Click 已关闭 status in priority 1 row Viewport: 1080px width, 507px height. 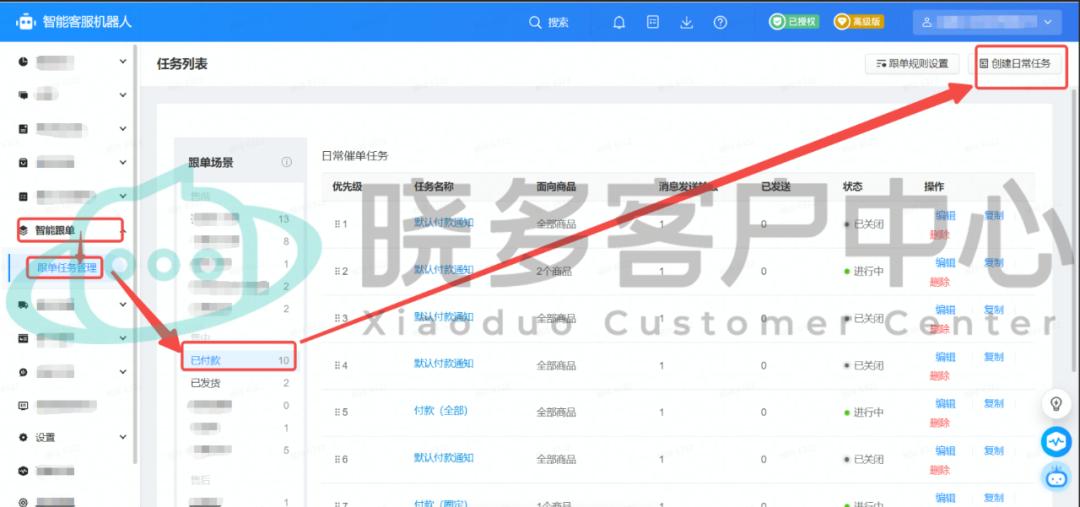point(864,224)
